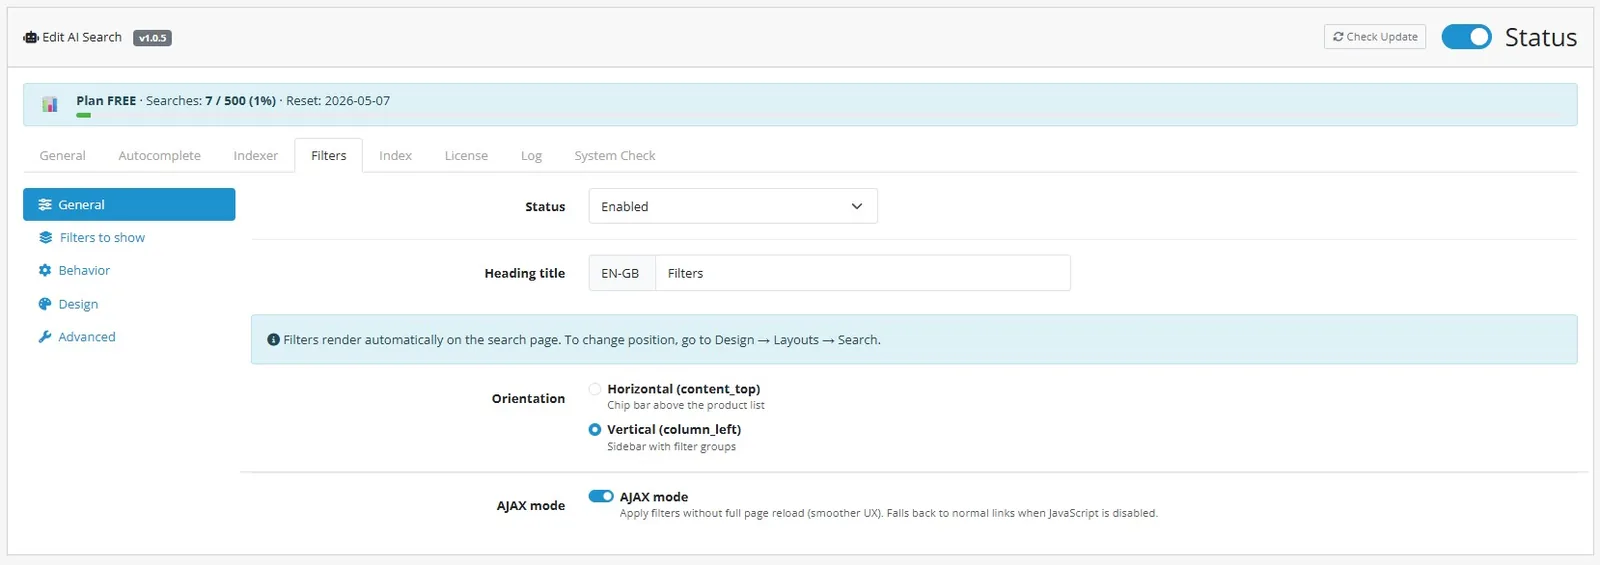Image resolution: width=1600 pixels, height=565 pixels.
Task: Click Sidebar with filter groups text
Action: coord(671,447)
